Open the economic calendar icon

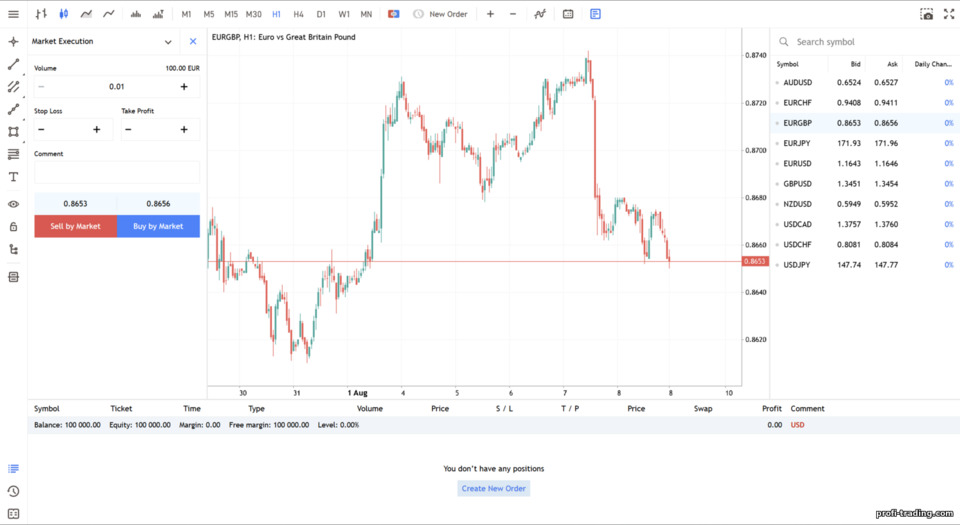pos(568,14)
